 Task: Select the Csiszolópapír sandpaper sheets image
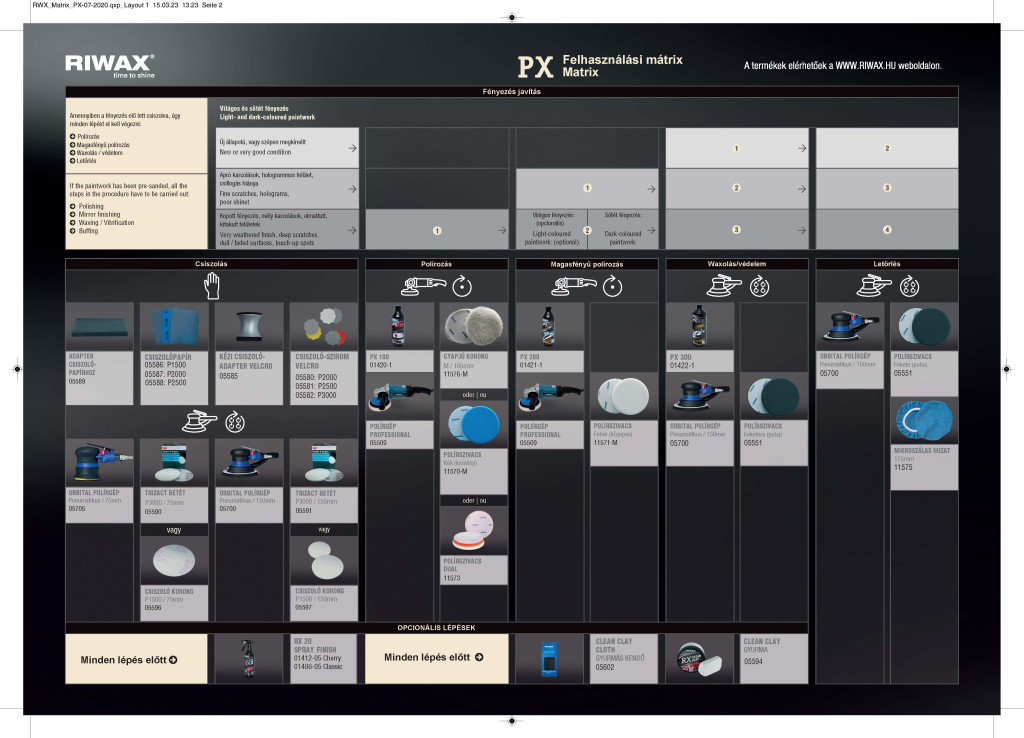pyautogui.click(x=174, y=326)
